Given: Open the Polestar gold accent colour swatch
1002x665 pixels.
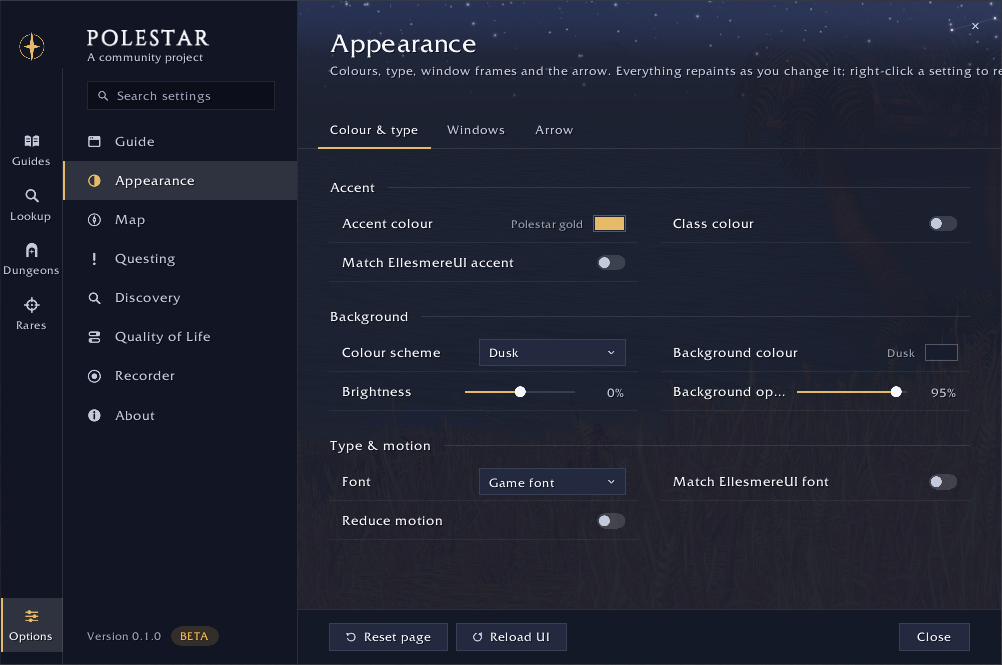Looking at the screenshot, I should point(609,224).
